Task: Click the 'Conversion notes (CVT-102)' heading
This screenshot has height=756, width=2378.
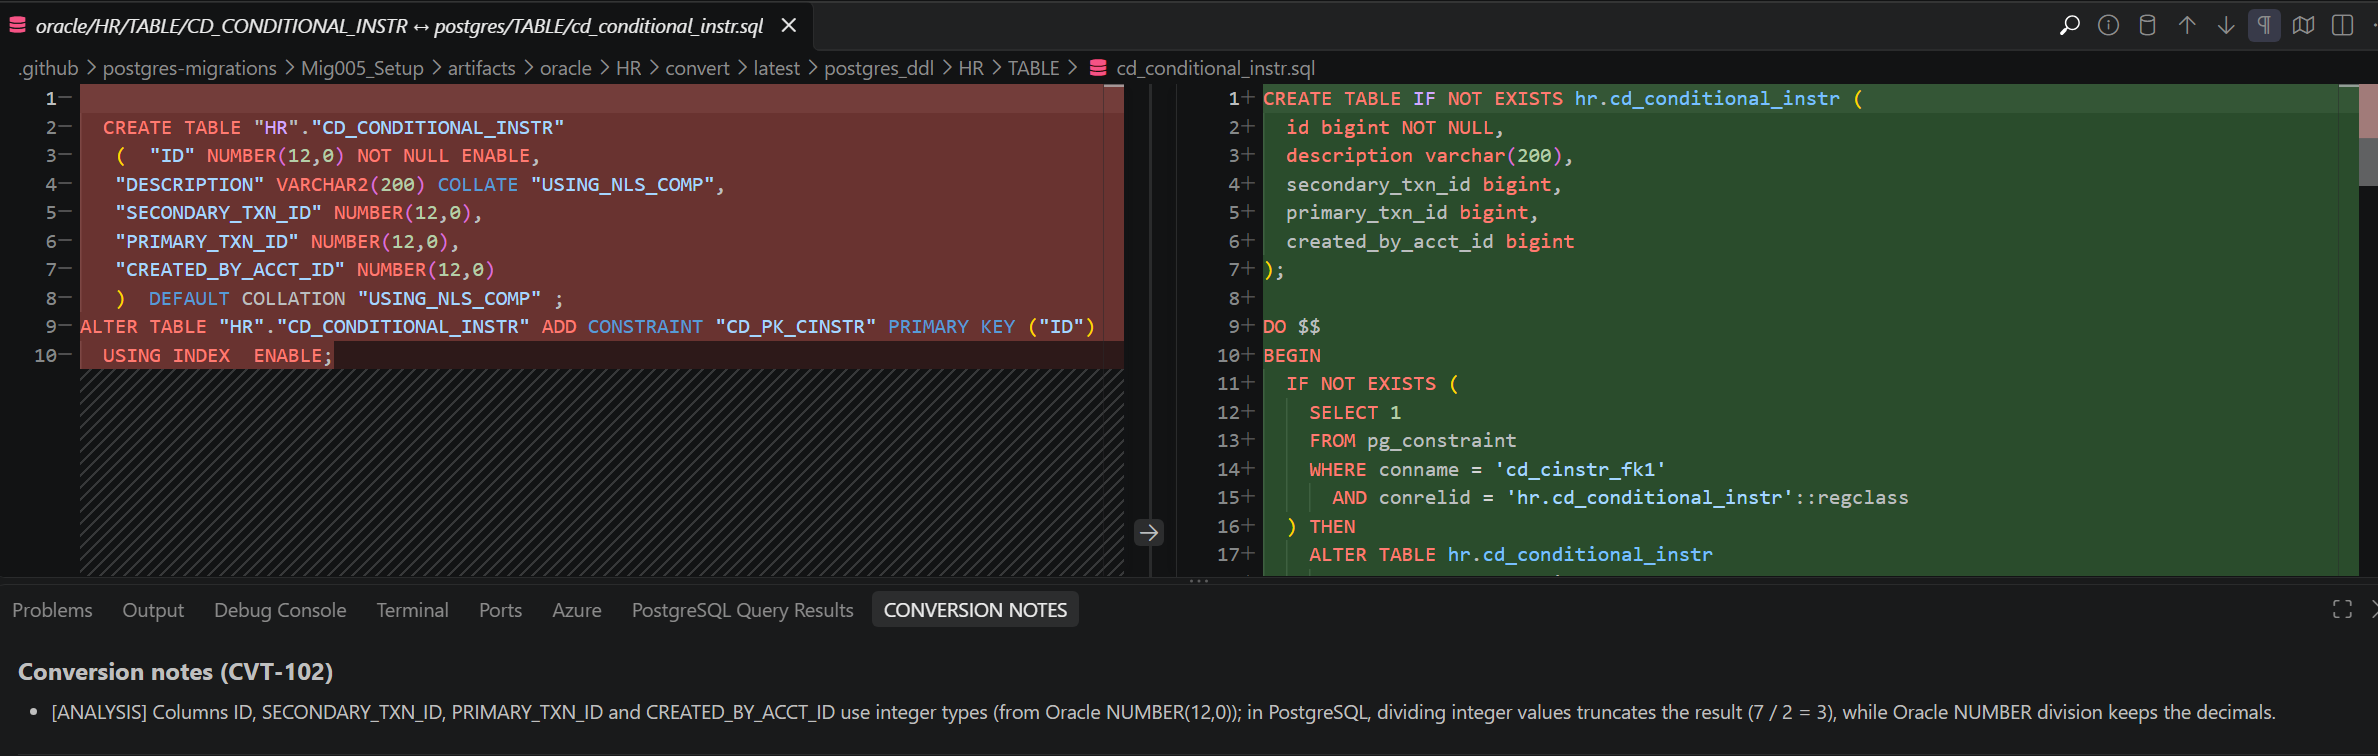Action: pyautogui.click(x=175, y=672)
